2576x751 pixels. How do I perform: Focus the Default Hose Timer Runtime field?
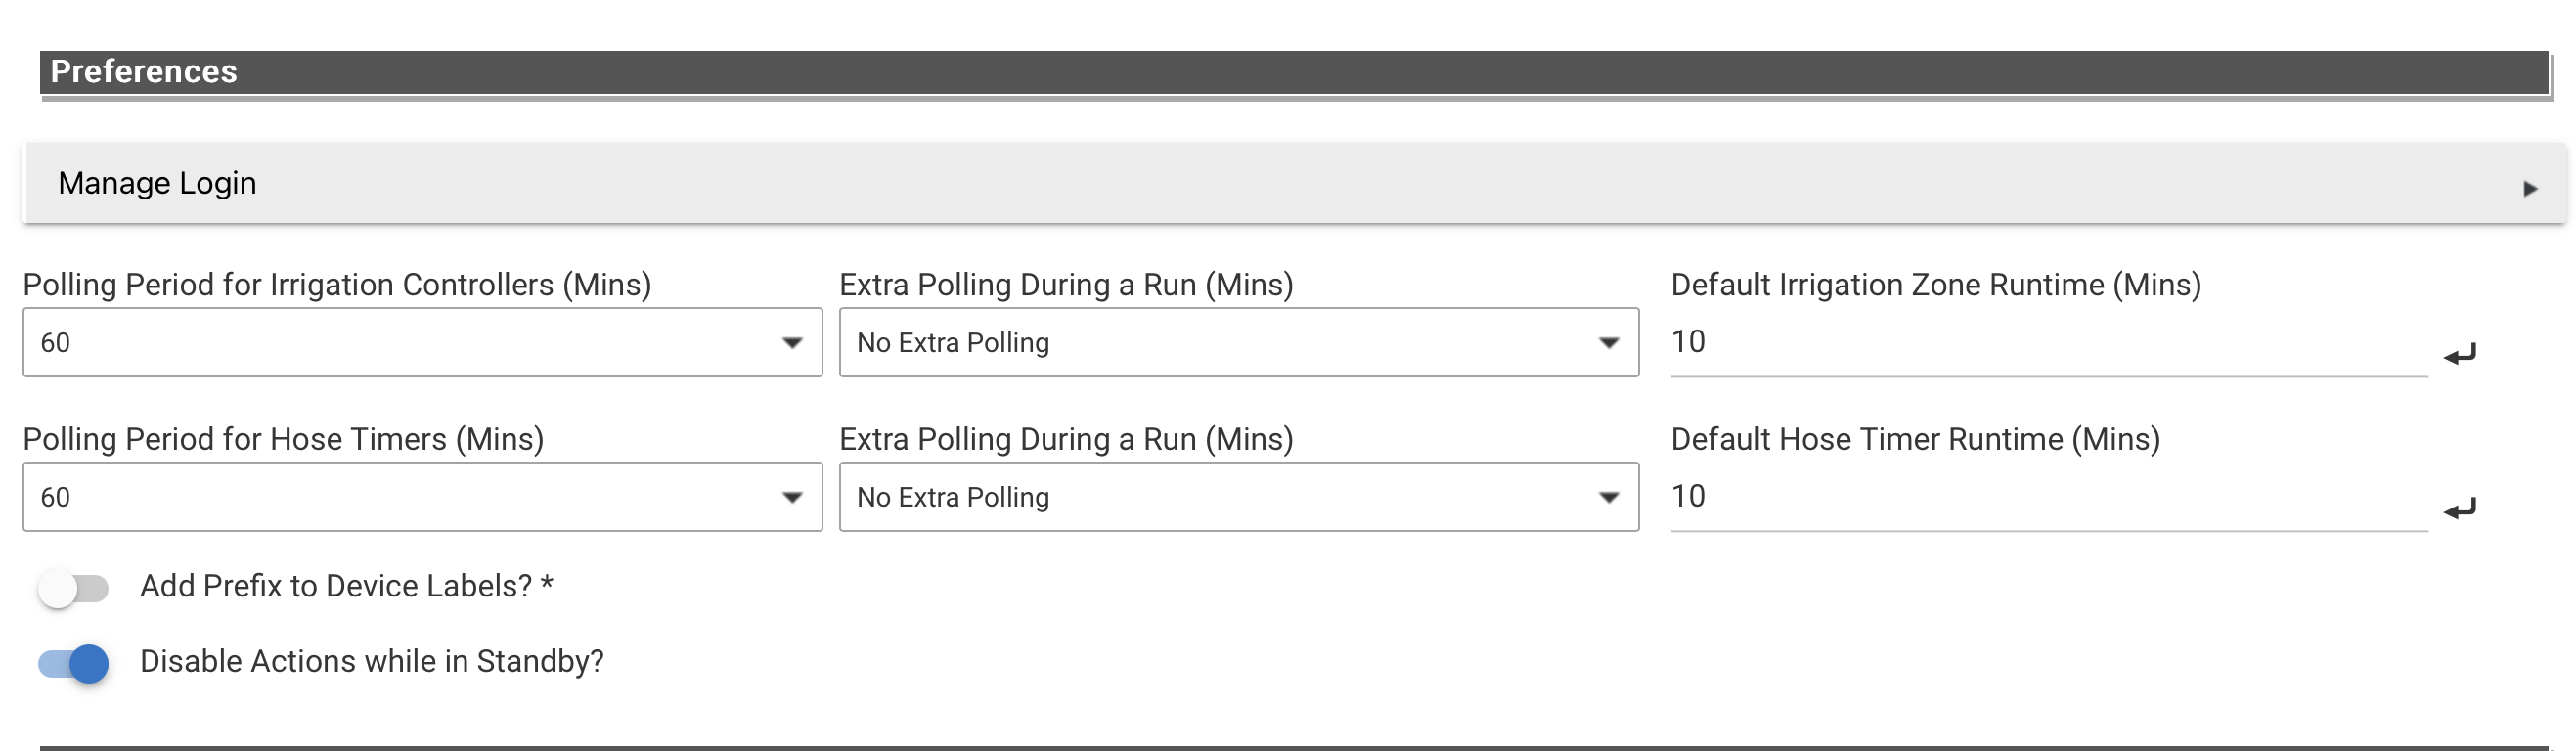point(2048,497)
